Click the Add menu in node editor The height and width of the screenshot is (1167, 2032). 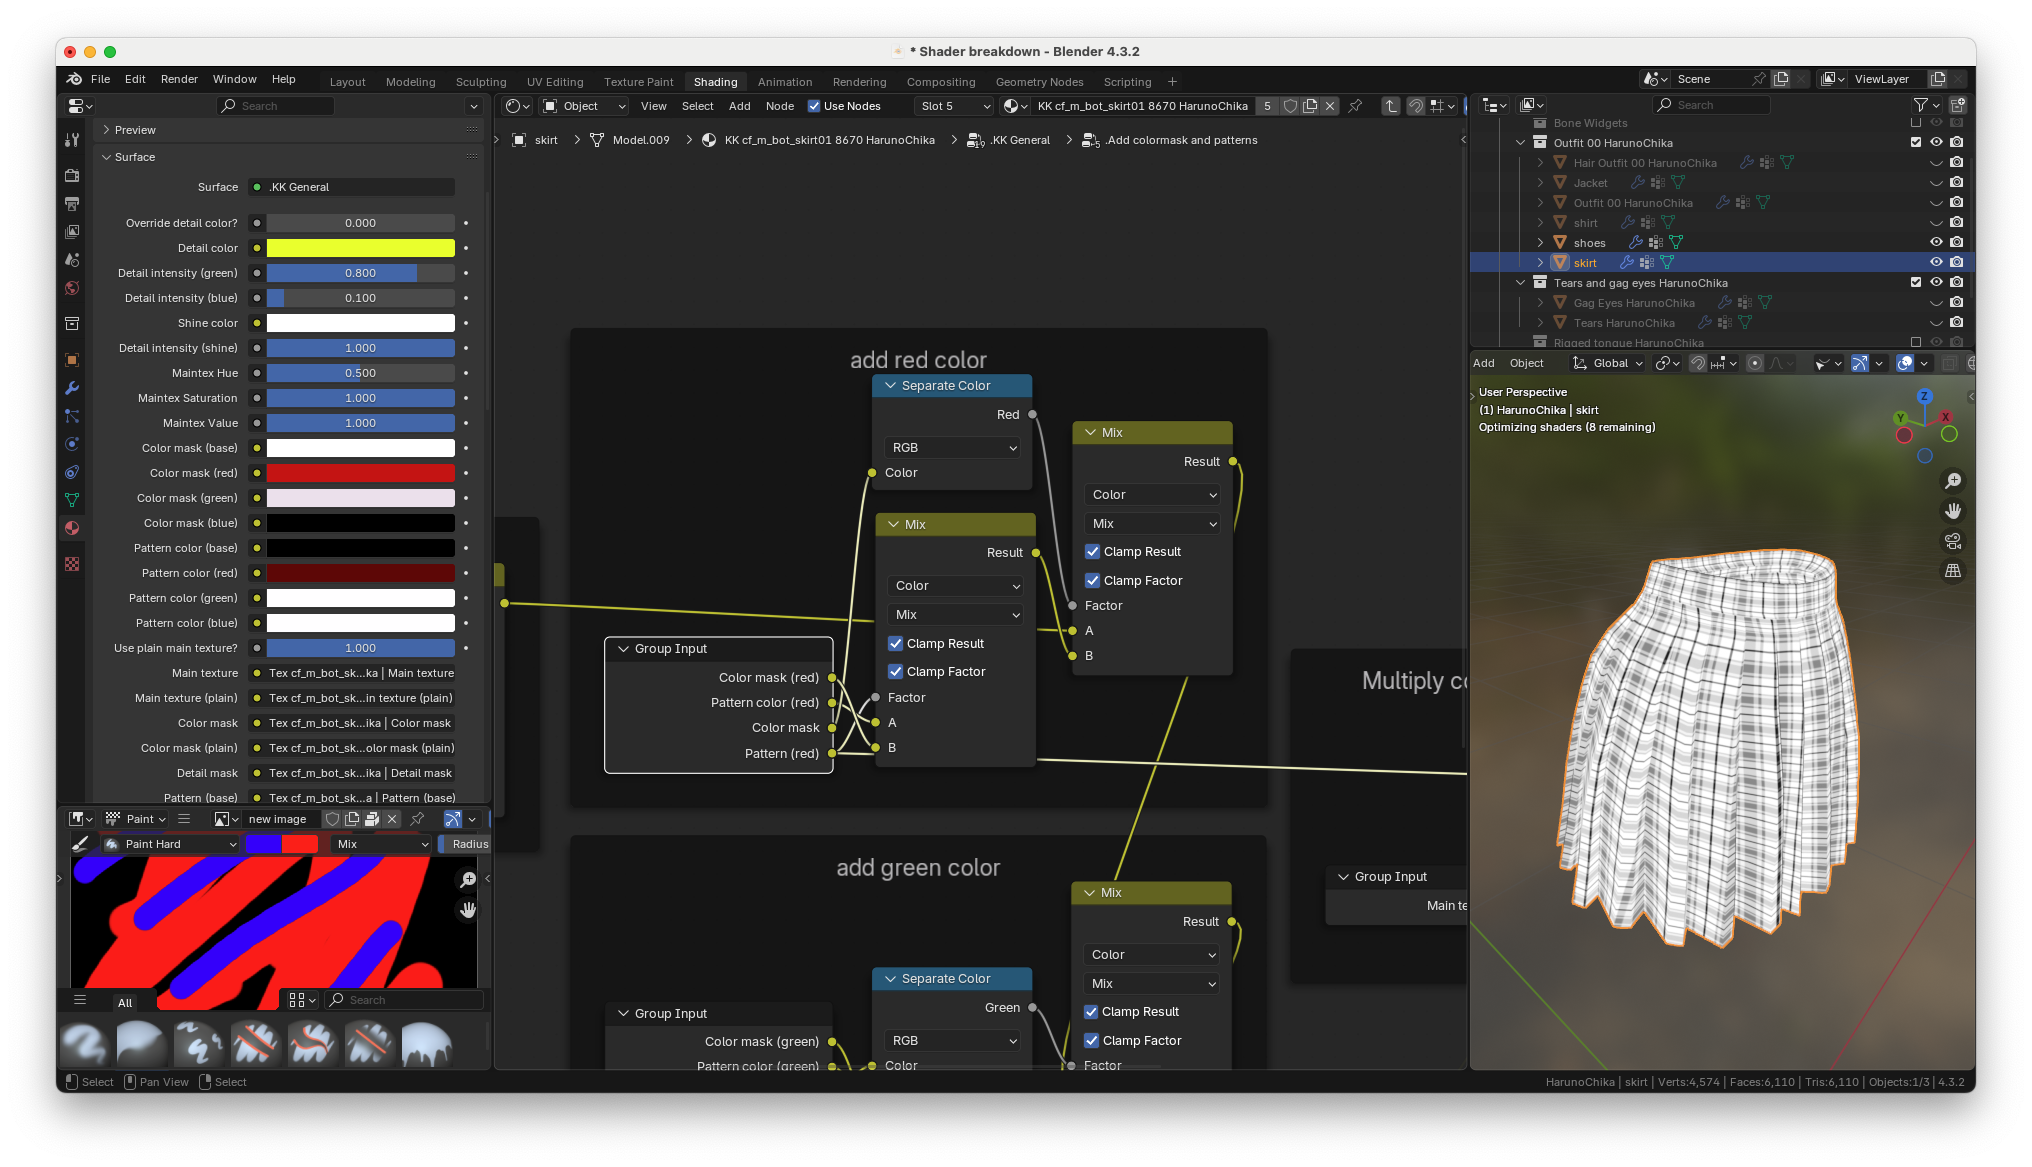click(739, 106)
